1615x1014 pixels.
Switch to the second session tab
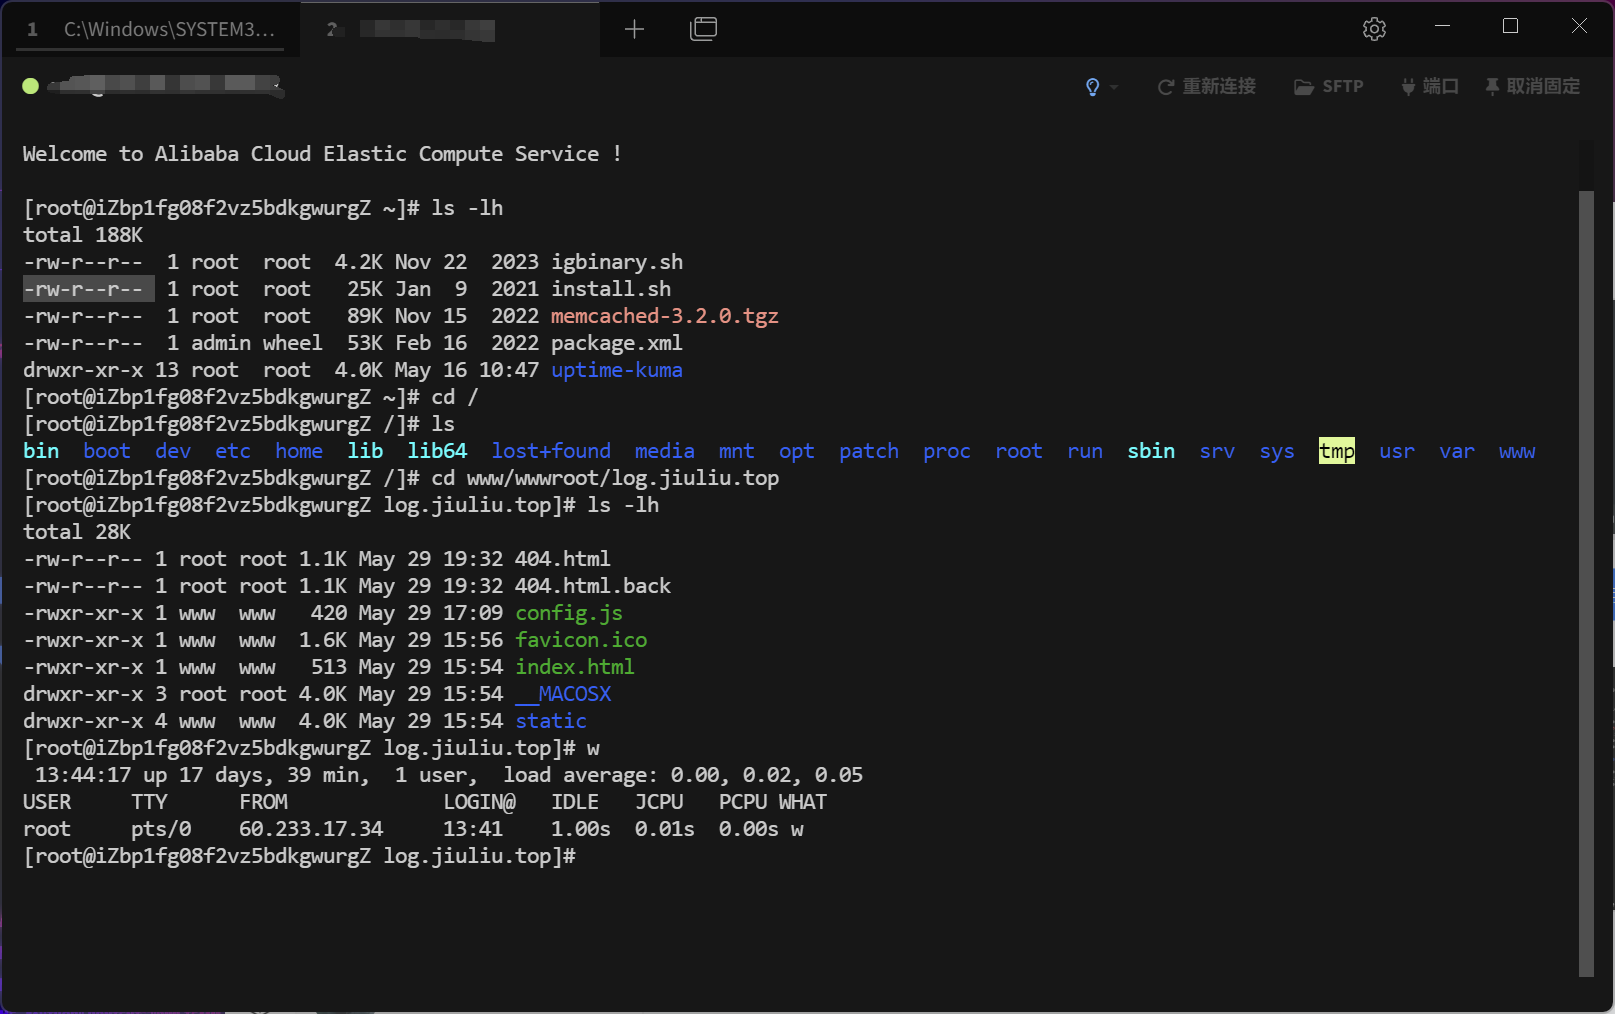pyautogui.click(x=449, y=29)
